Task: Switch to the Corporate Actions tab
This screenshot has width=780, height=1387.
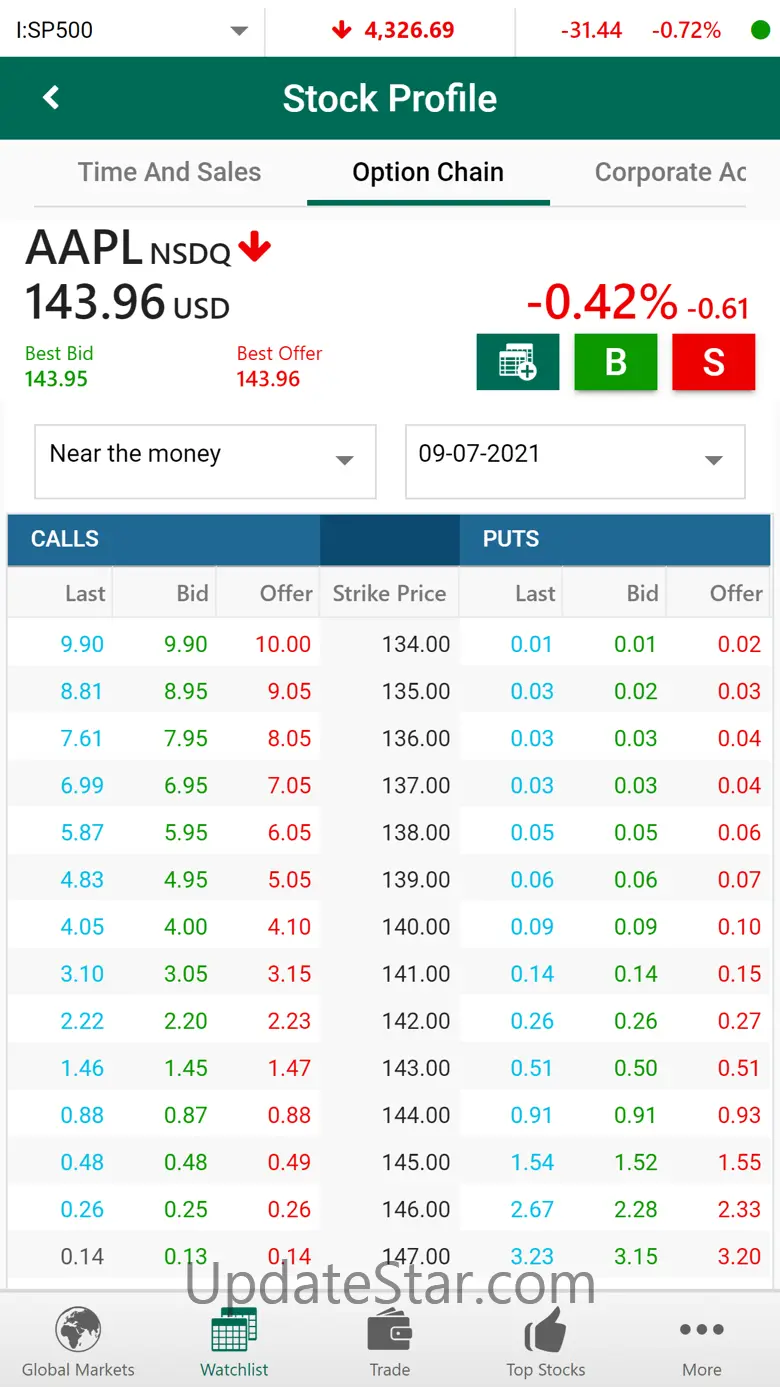Action: [x=671, y=172]
